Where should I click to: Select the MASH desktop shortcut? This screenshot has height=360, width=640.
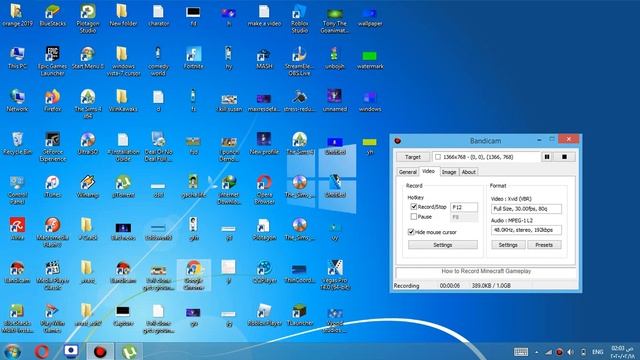pos(264,58)
